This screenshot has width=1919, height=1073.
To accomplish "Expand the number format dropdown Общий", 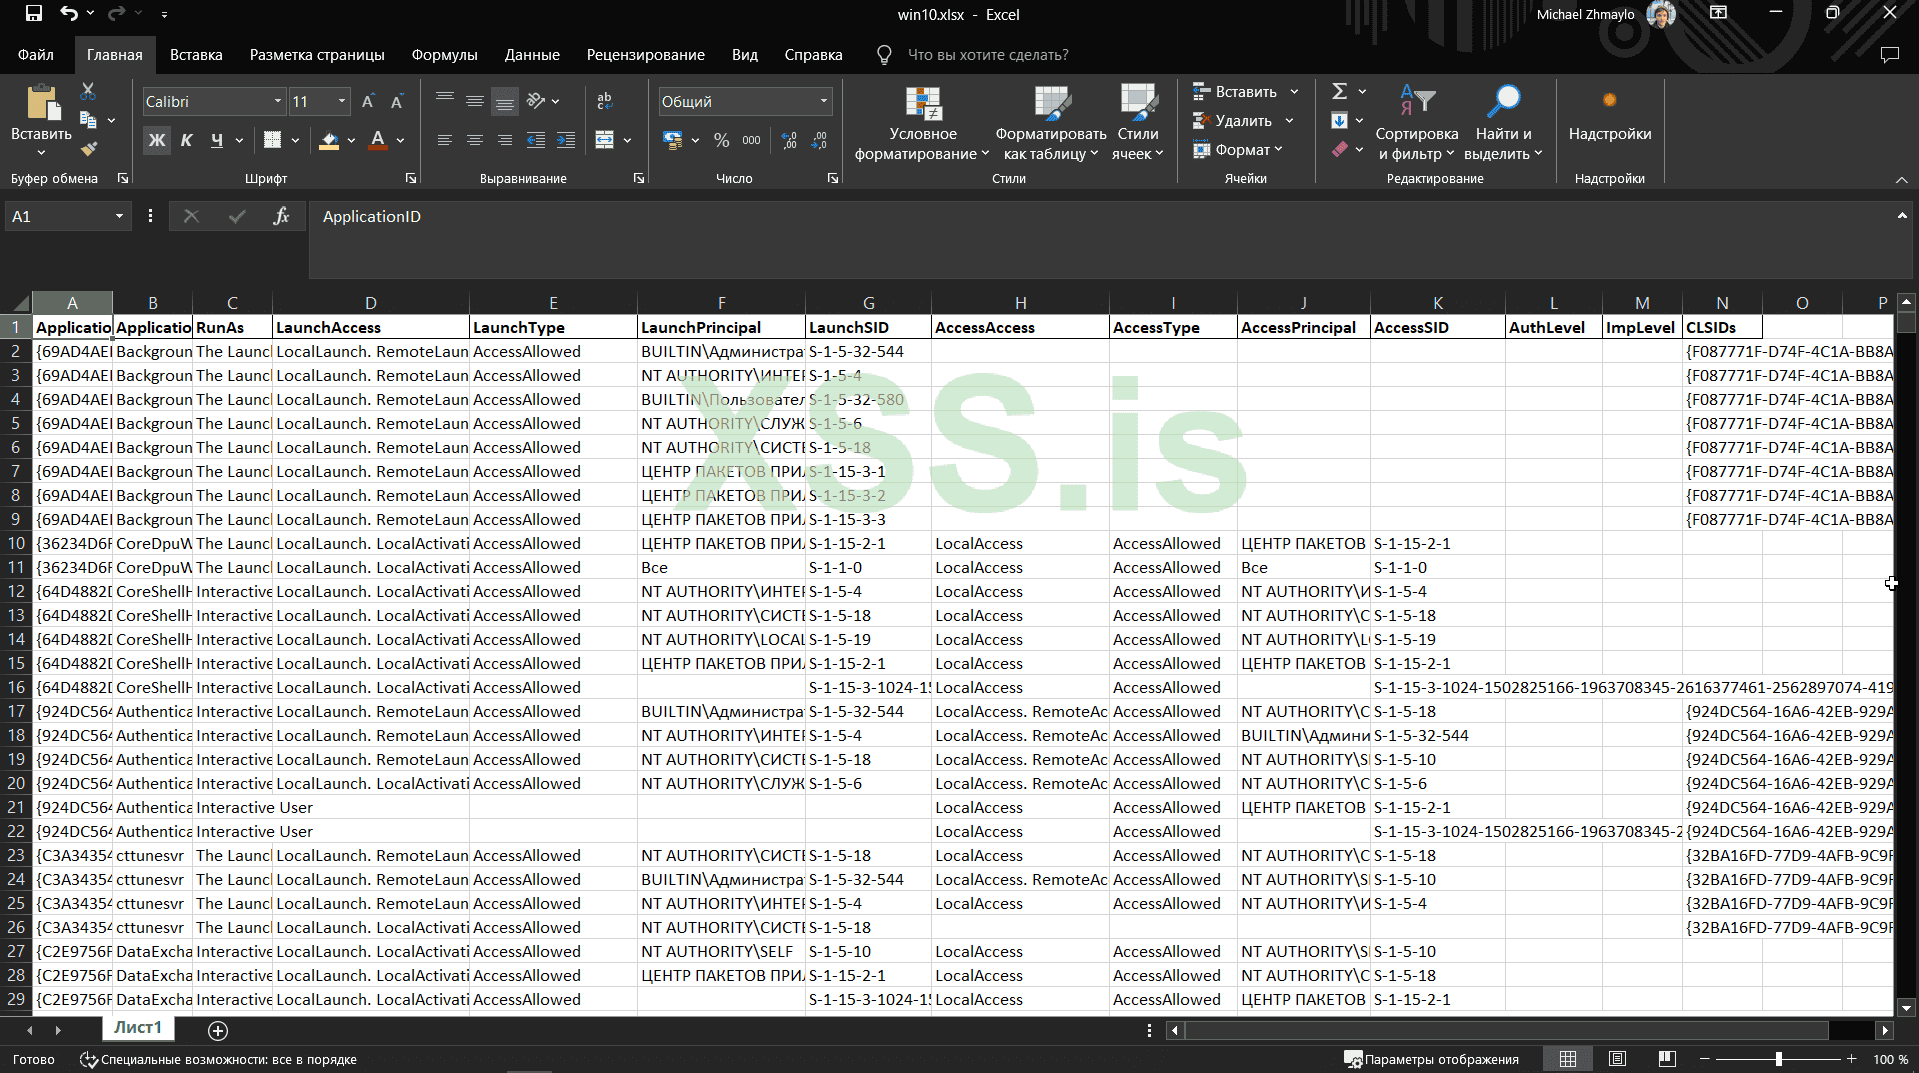I will (824, 101).
